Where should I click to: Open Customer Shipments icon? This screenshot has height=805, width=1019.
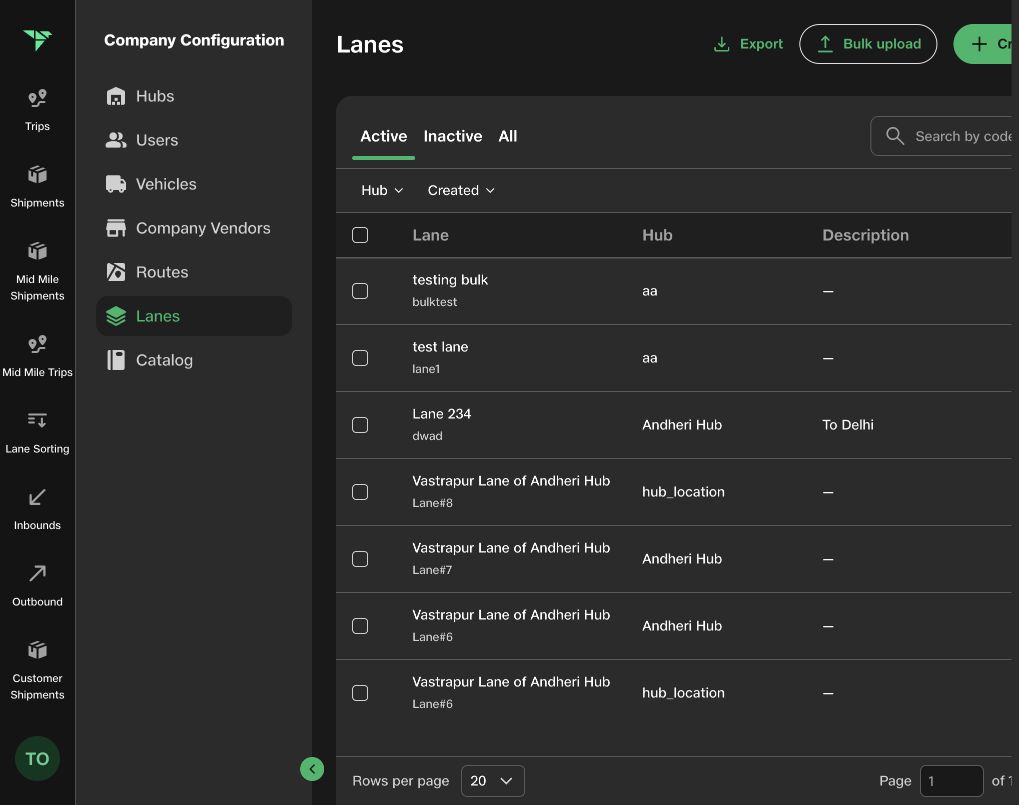(x=37, y=649)
